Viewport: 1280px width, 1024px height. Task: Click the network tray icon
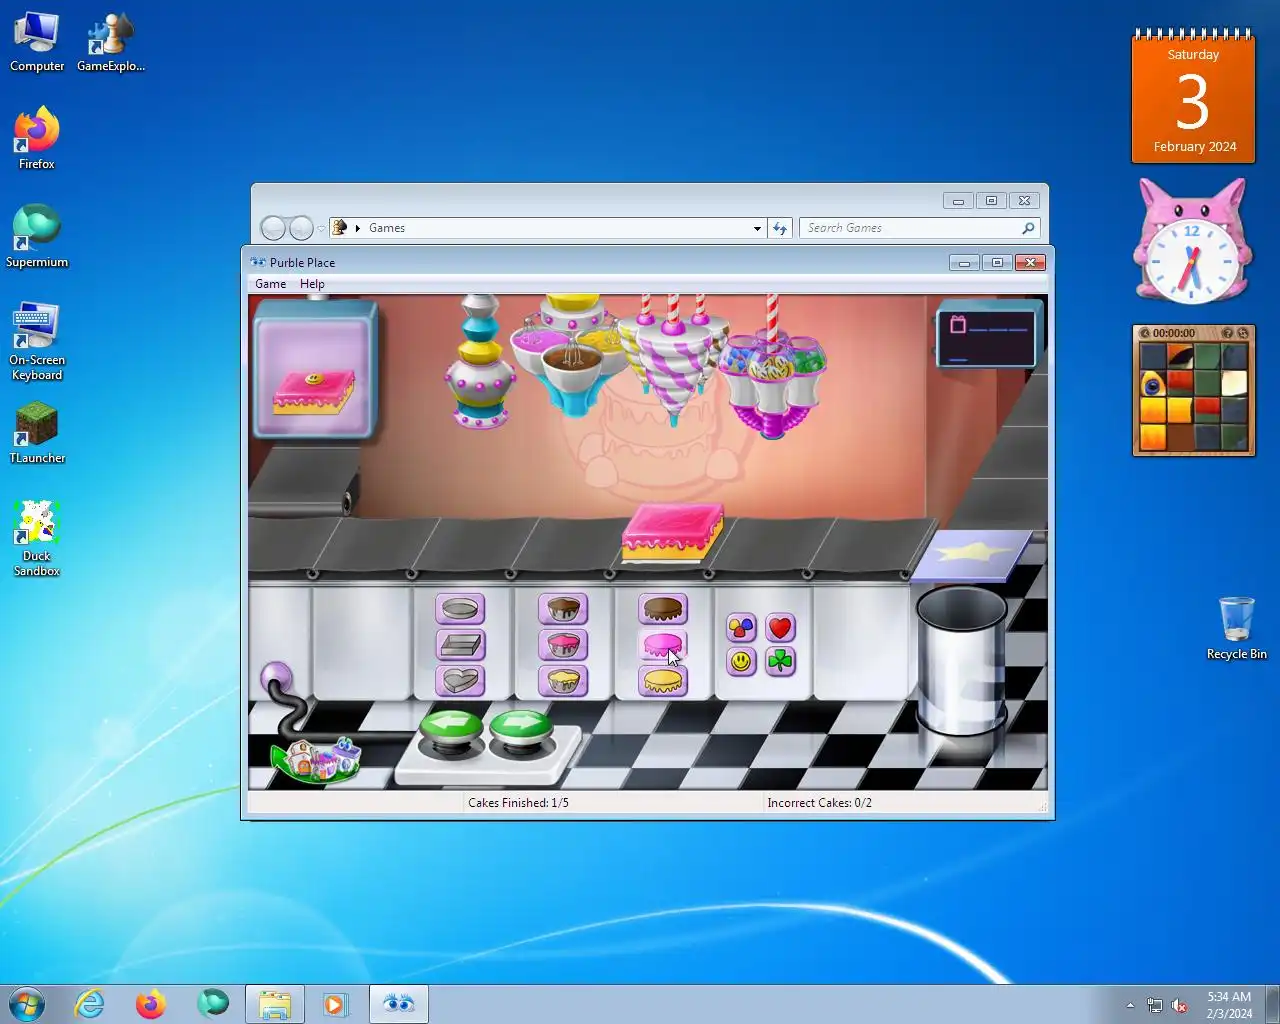click(1155, 1005)
